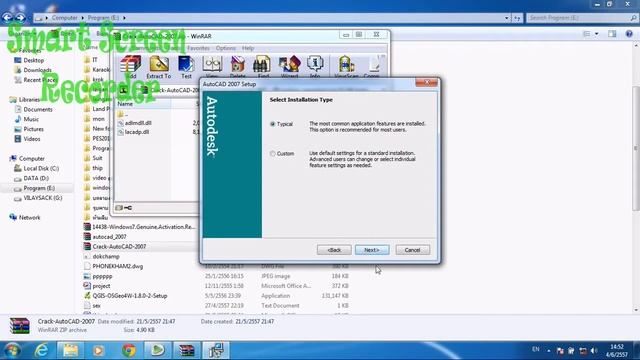Click the volume speaker icon in tray
640x360 pixels.
[x=594, y=351]
